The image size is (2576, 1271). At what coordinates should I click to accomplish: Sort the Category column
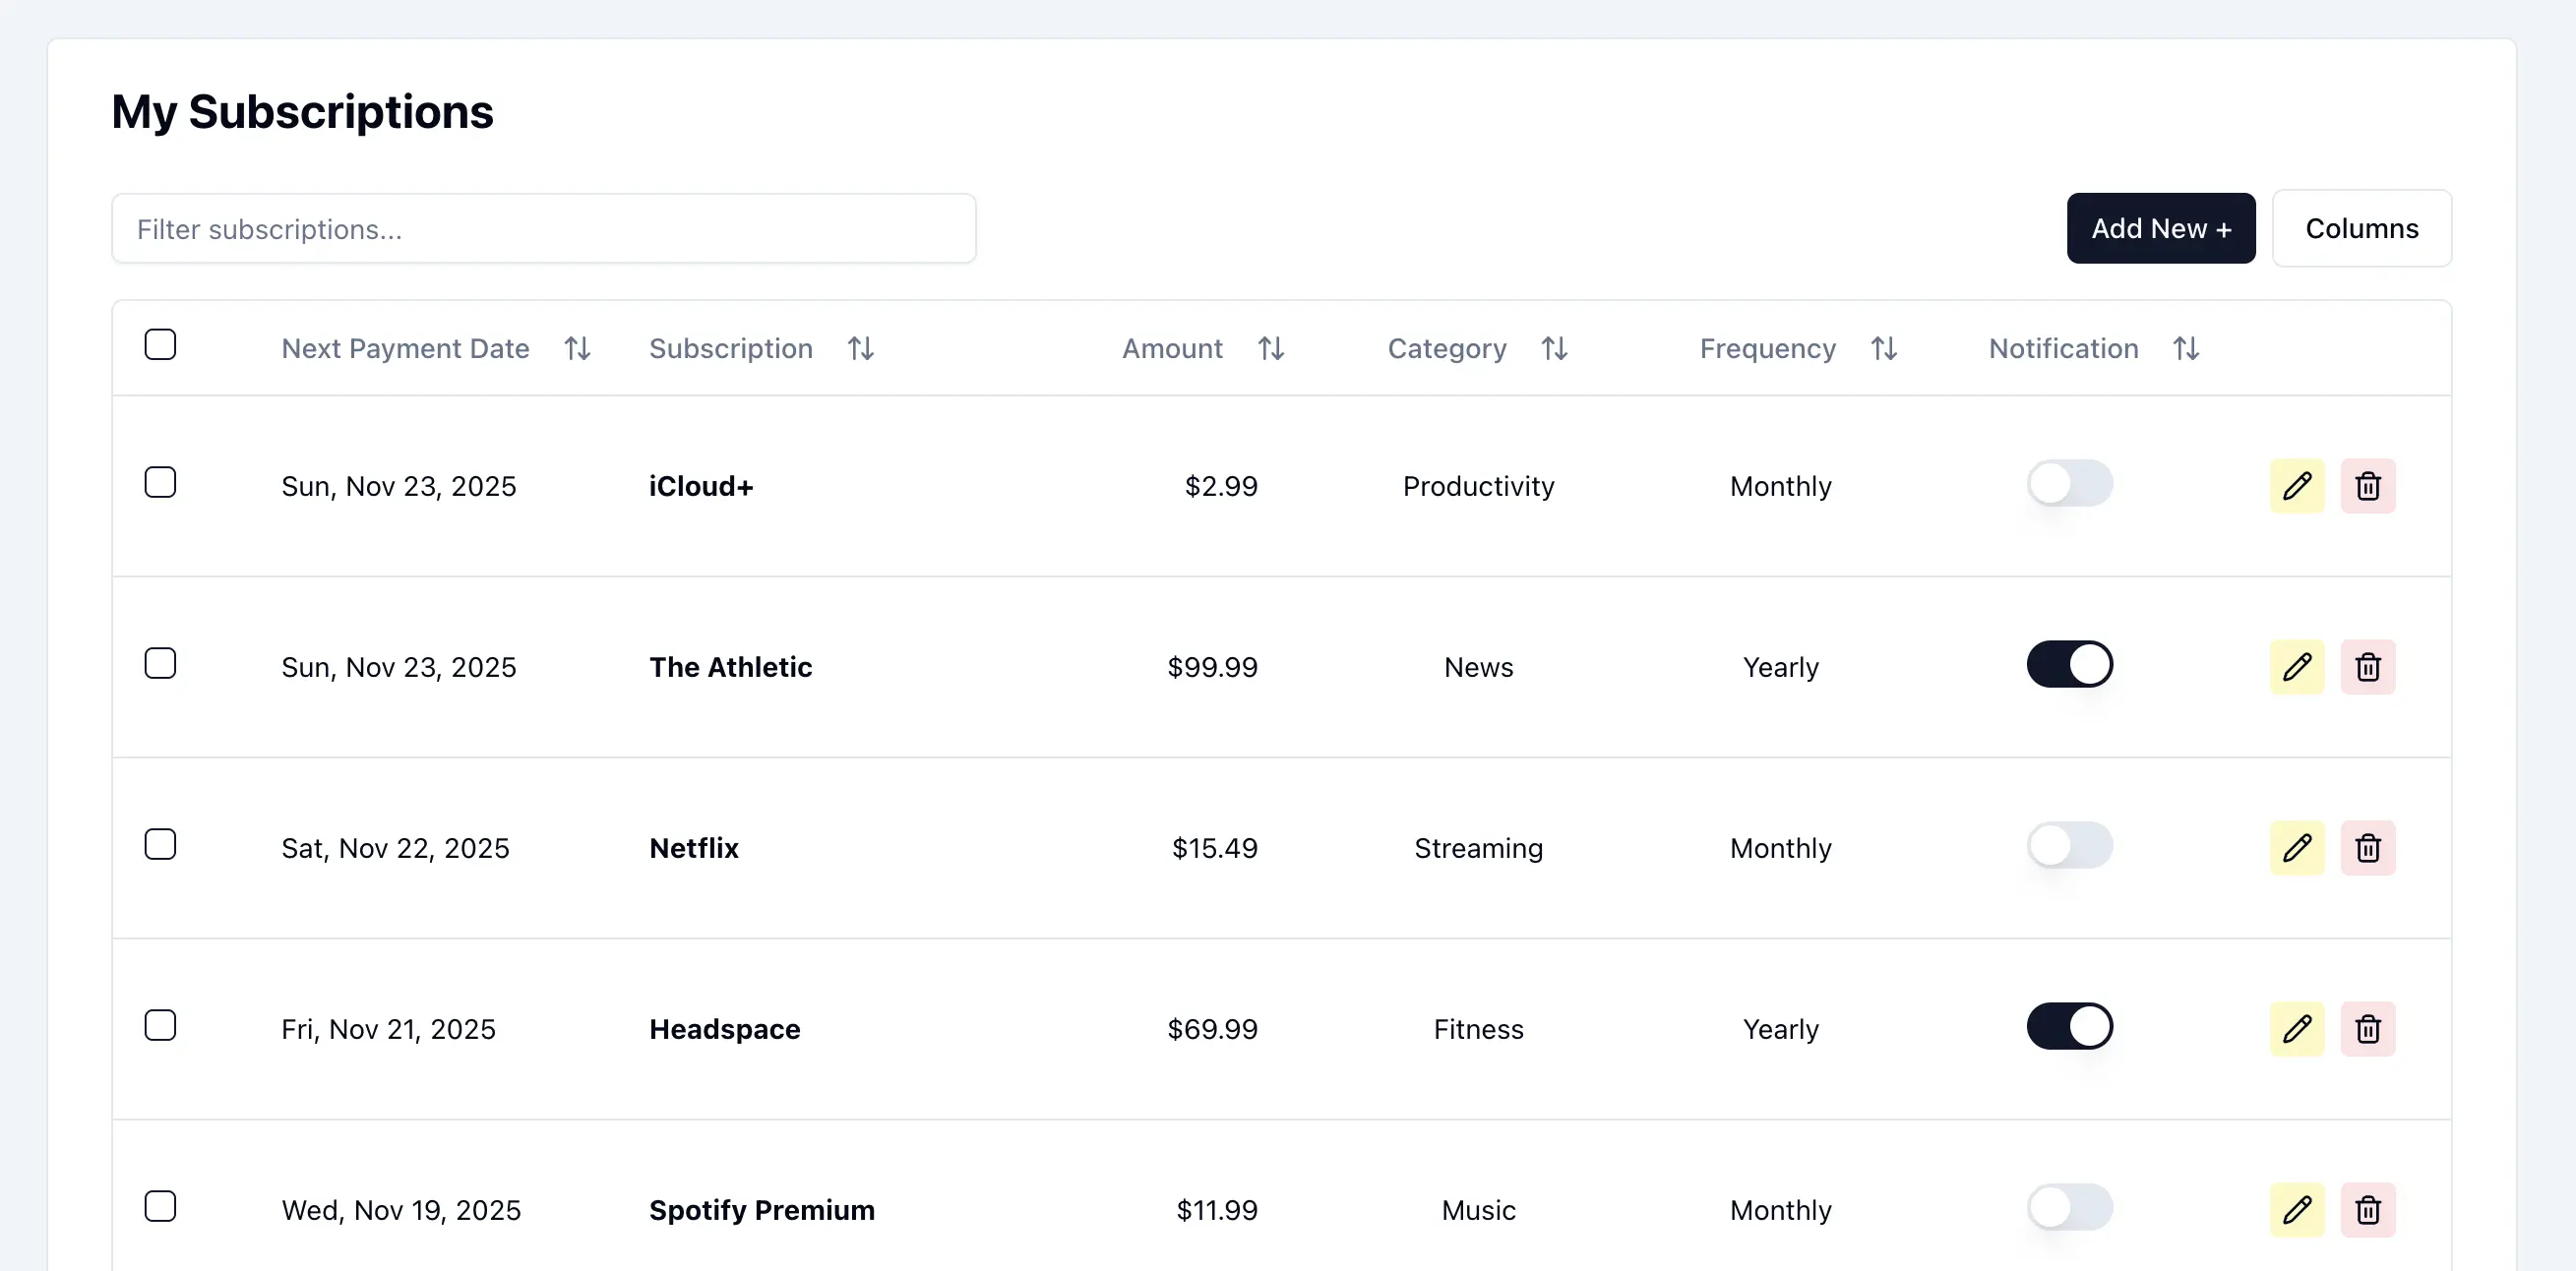point(1554,348)
